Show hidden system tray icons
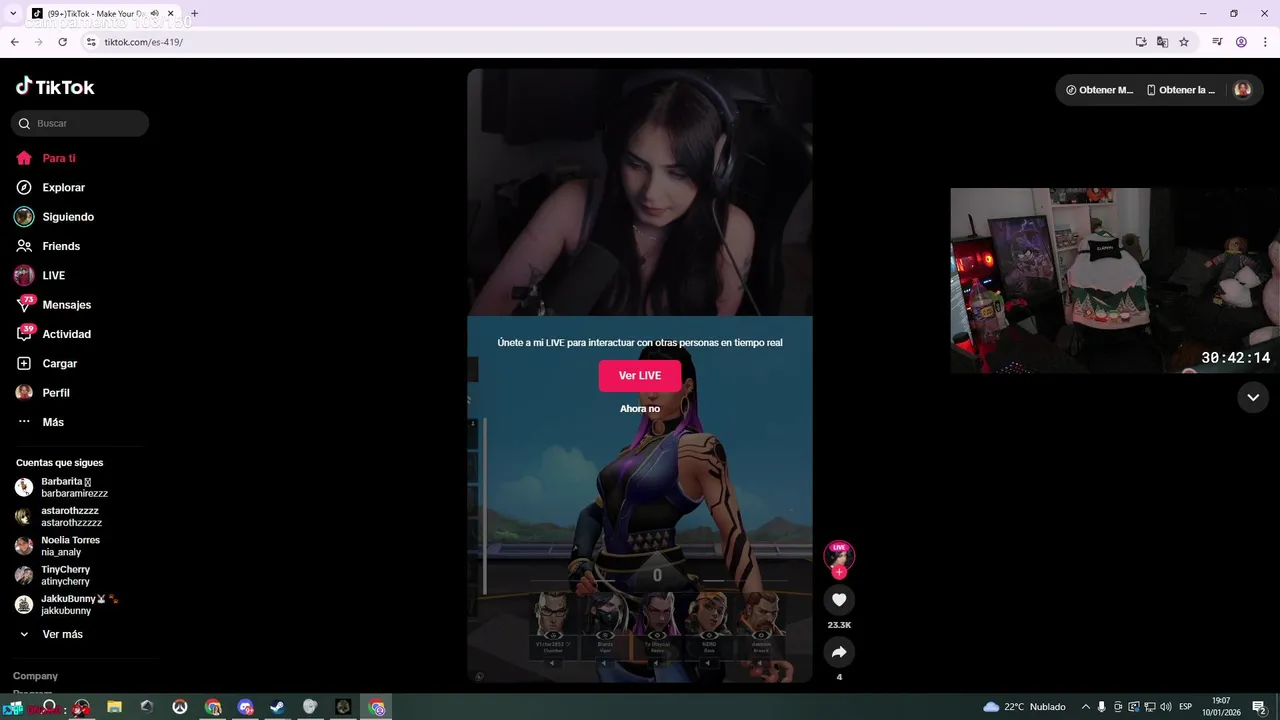The width and height of the screenshot is (1280, 720). [x=1085, y=707]
